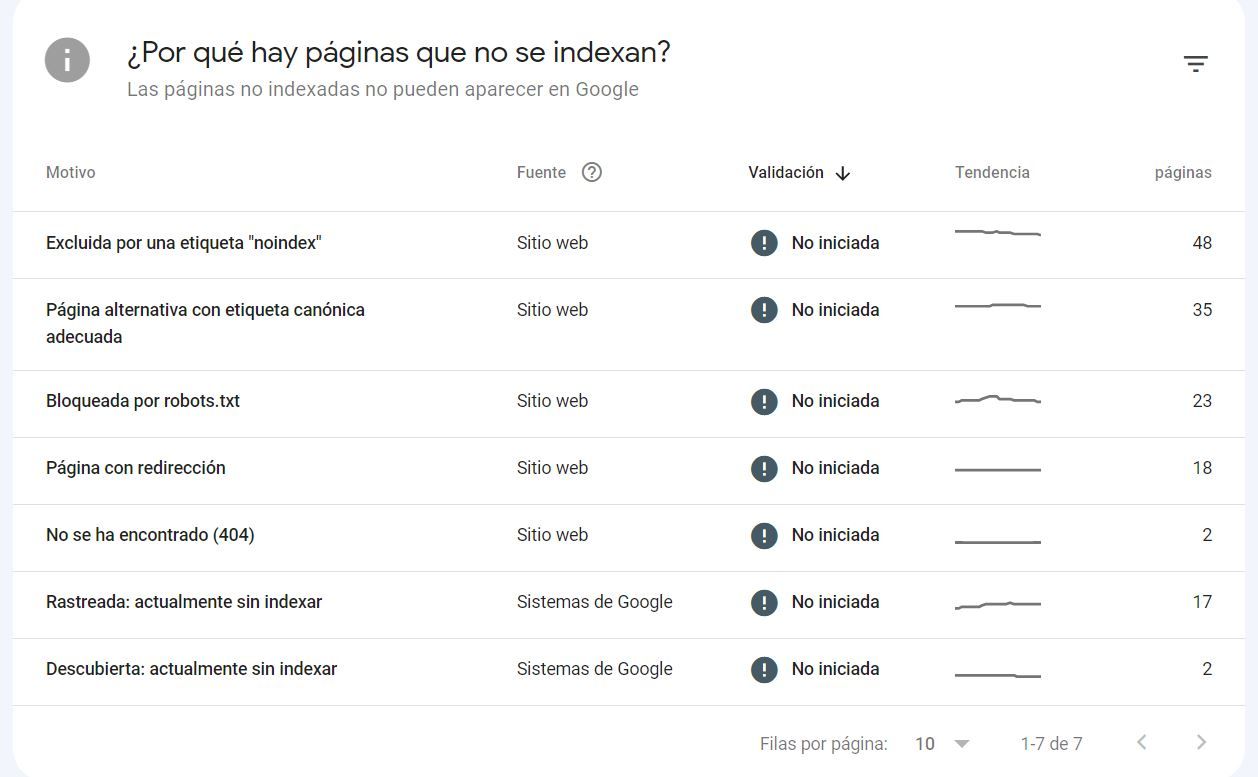The height and width of the screenshot is (777, 1258).
Task: Sort by the Validación column header
Action: [x=786, y=172]
